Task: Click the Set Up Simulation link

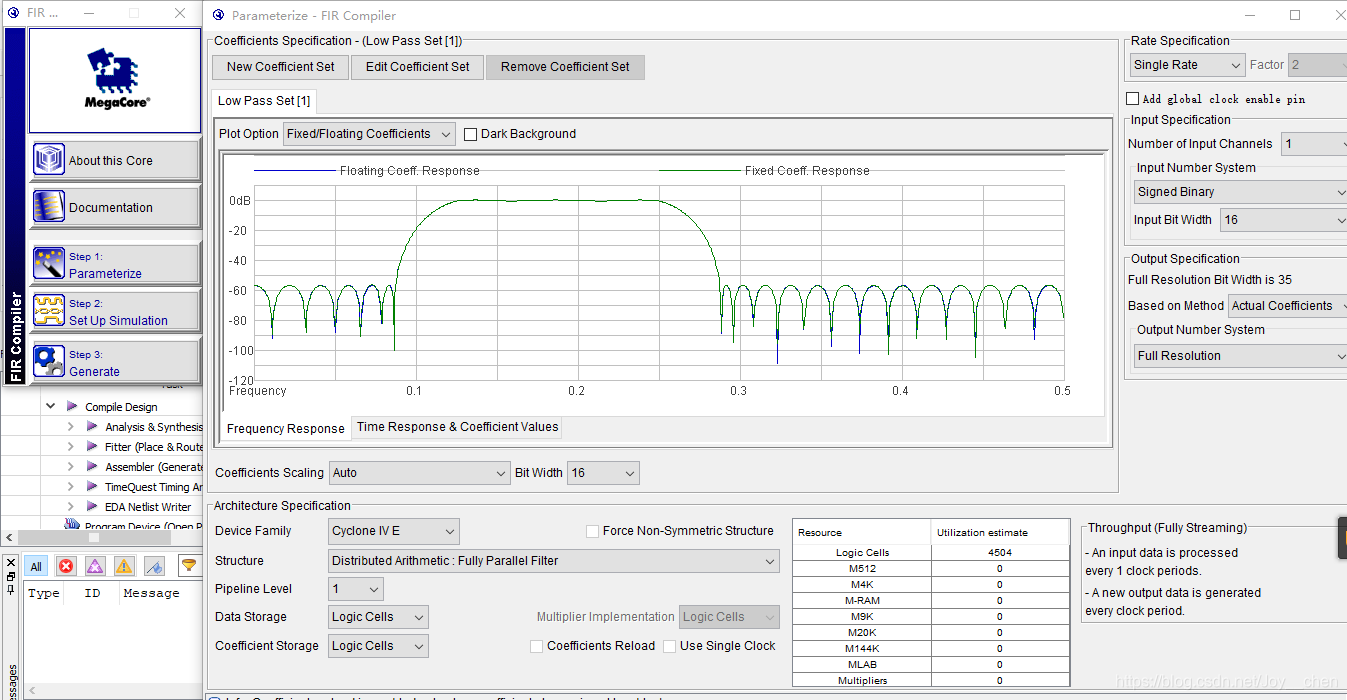Action: pyautogui.click(x=118, y=321)
